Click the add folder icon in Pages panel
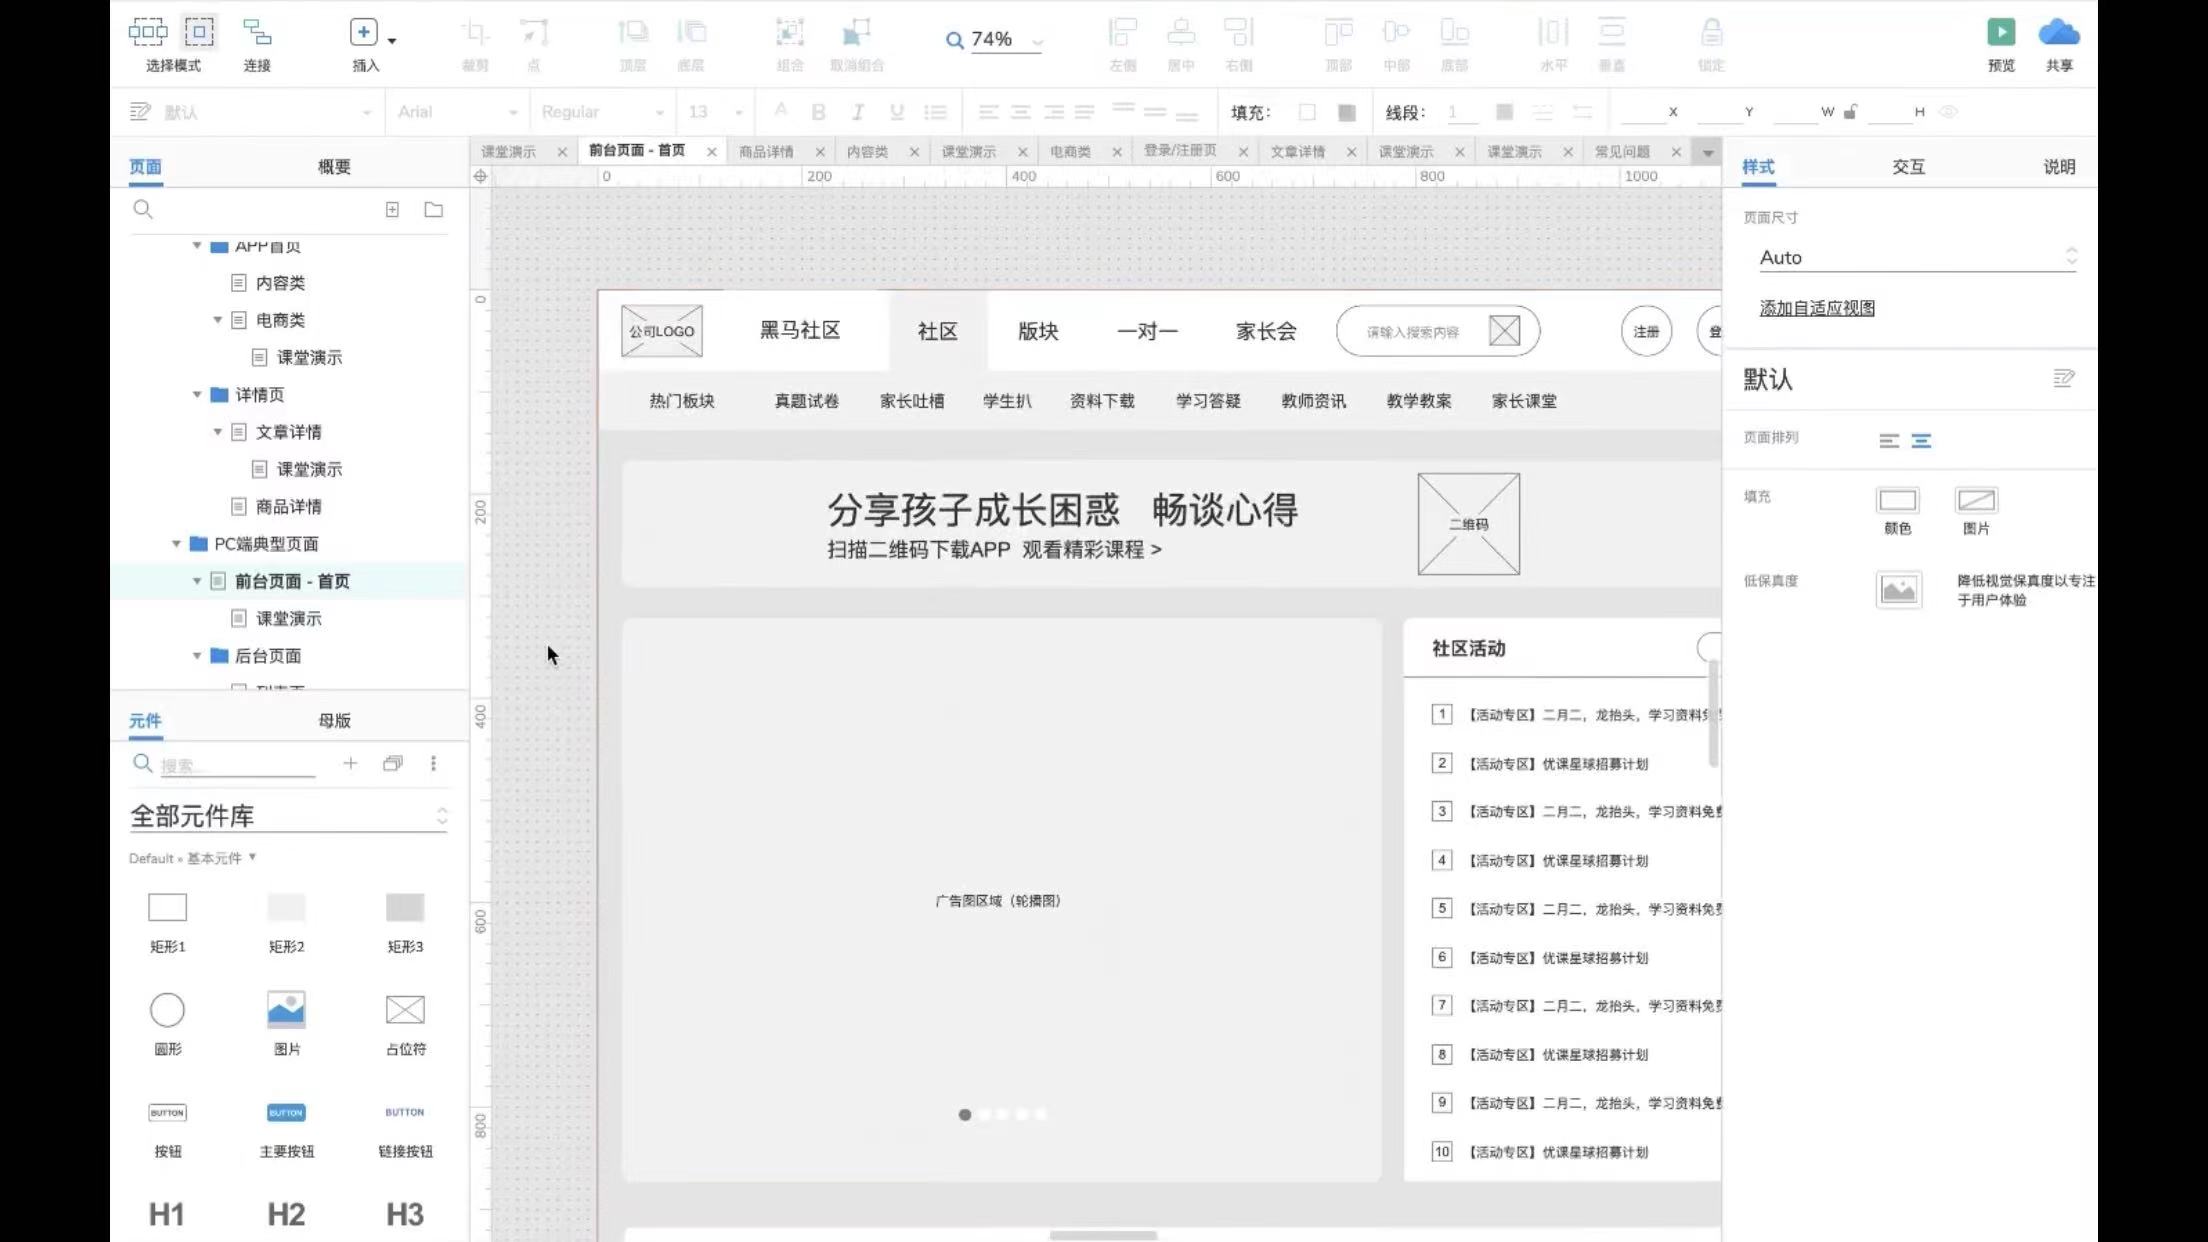 433,209
